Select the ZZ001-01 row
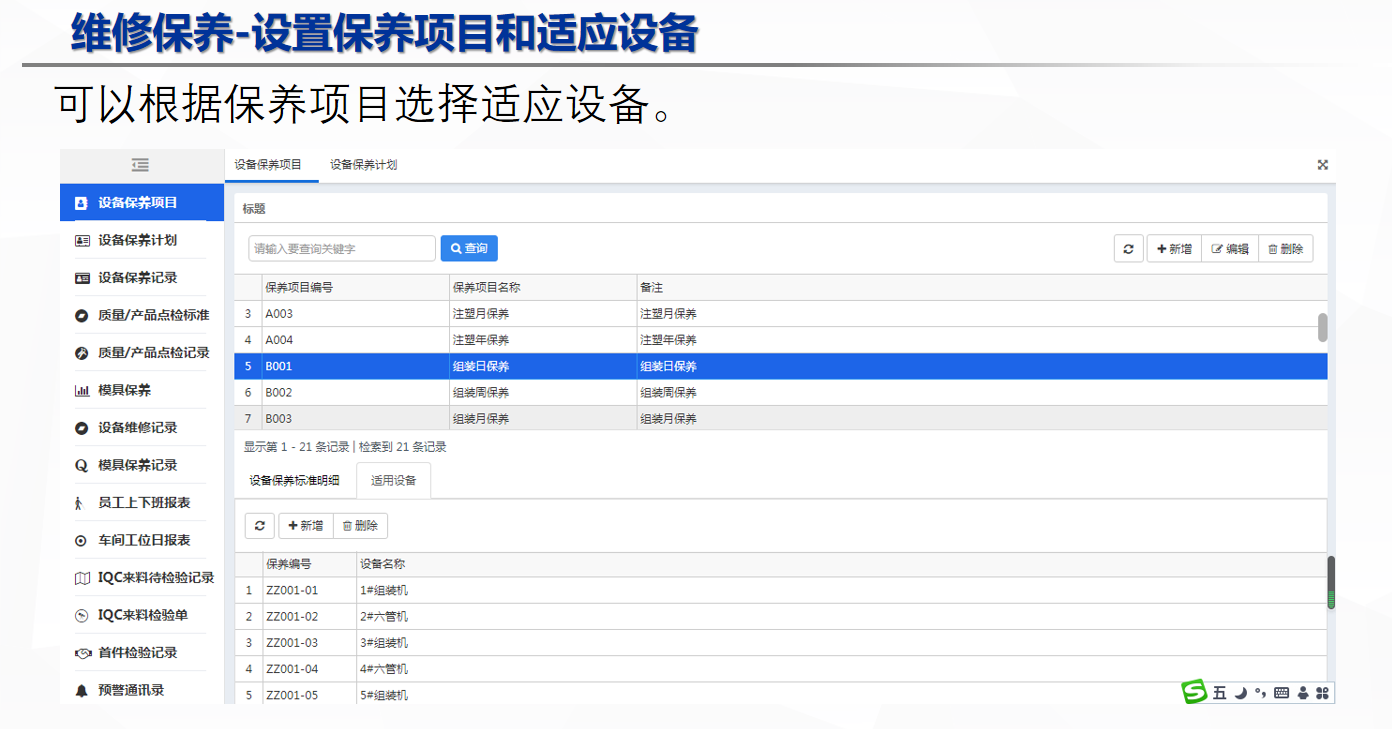The height and width of the screenshot is (729, 1392). tap(781, 590)
